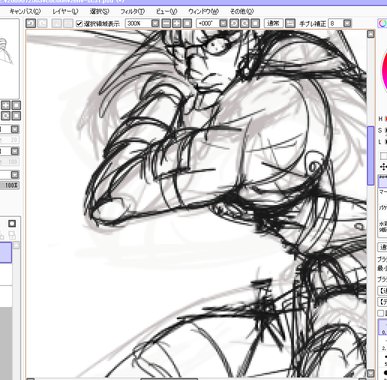Open the rotation angle dropdown arrow
This screenshot has height=380, width=387.
223,23
